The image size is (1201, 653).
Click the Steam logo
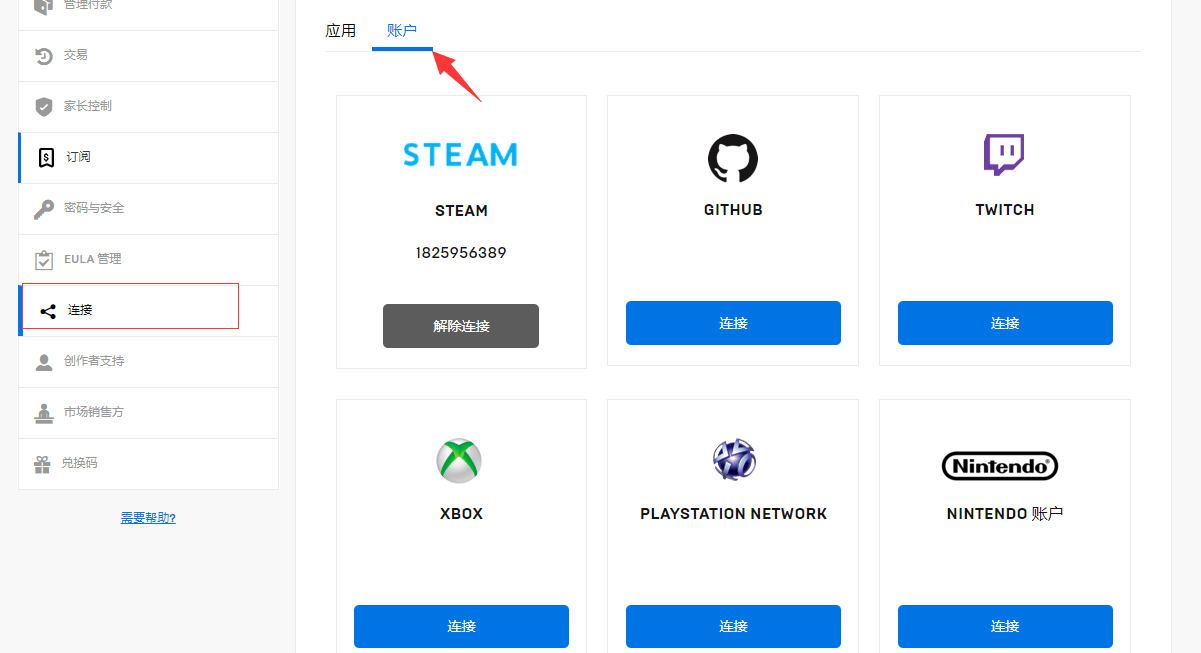[x=460, y=155]
